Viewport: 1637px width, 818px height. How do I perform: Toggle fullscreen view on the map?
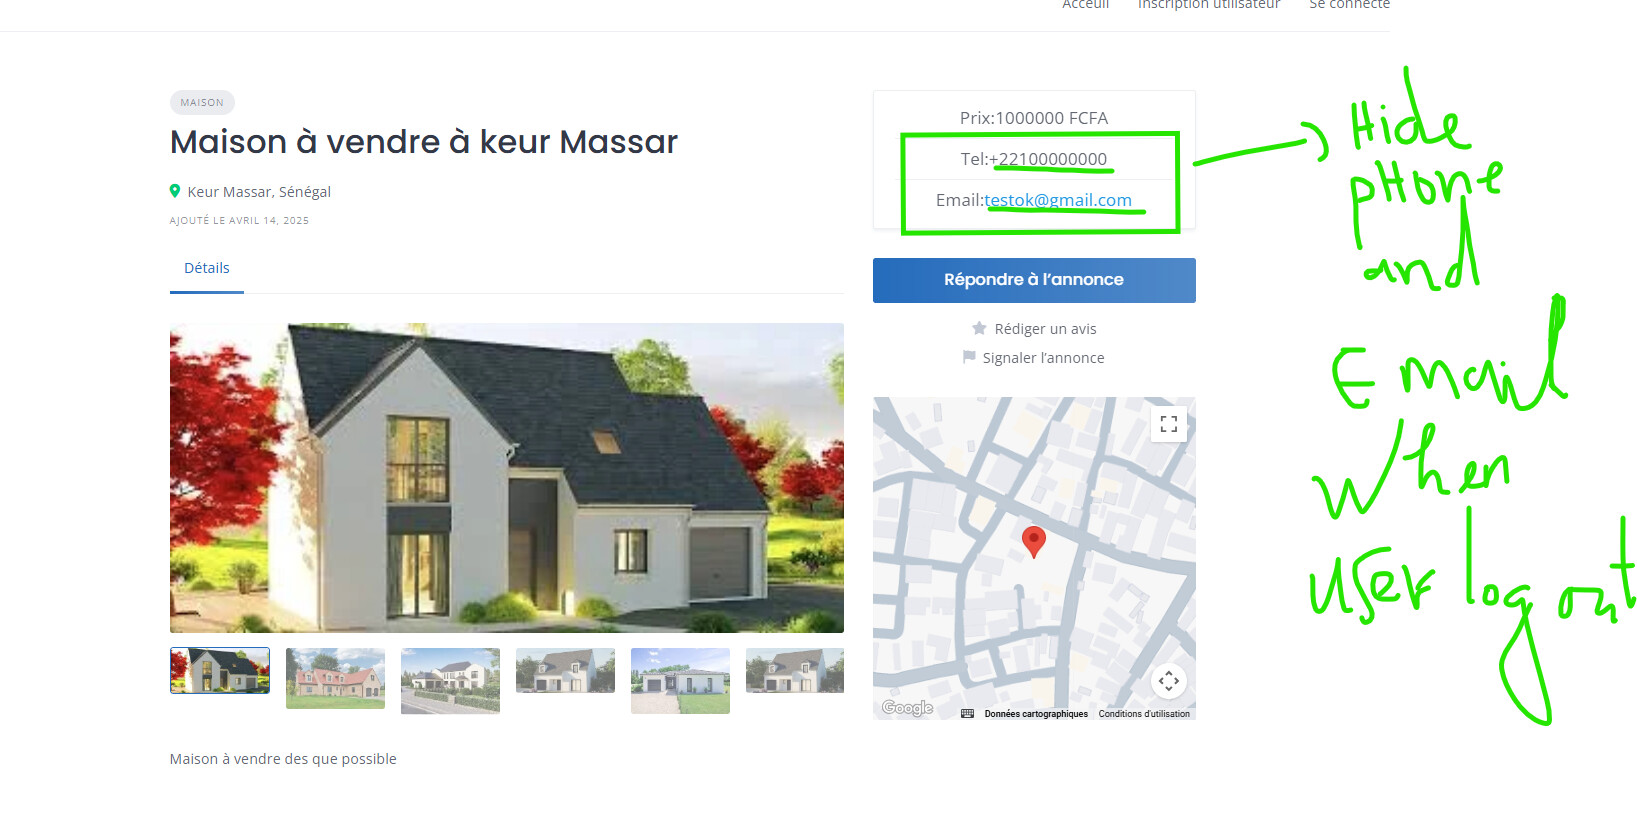point(1168,424)
